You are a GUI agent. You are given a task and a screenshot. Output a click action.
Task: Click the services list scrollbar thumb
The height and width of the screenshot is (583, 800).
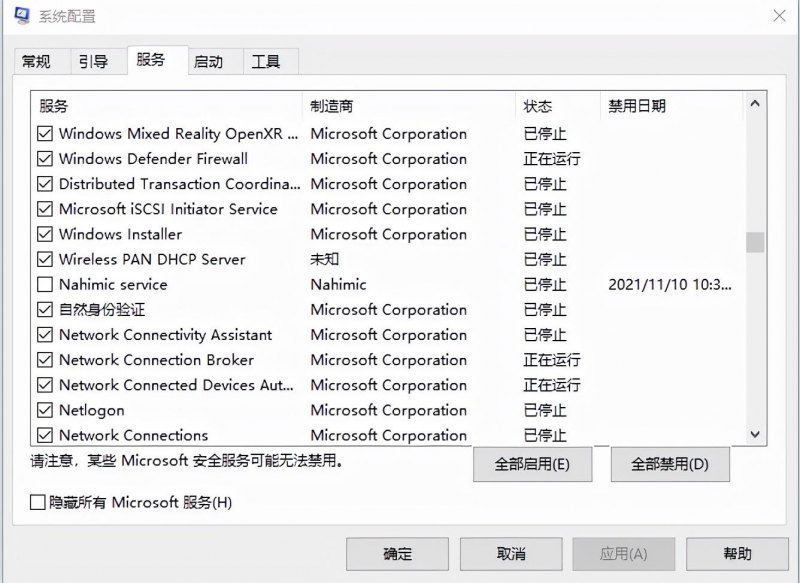[755, 242]
